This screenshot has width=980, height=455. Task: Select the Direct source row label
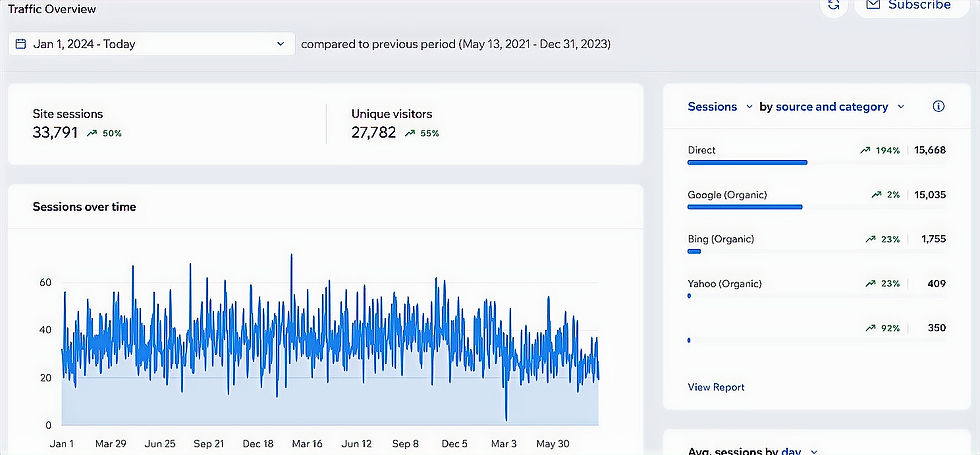click(x=701, y=150)
